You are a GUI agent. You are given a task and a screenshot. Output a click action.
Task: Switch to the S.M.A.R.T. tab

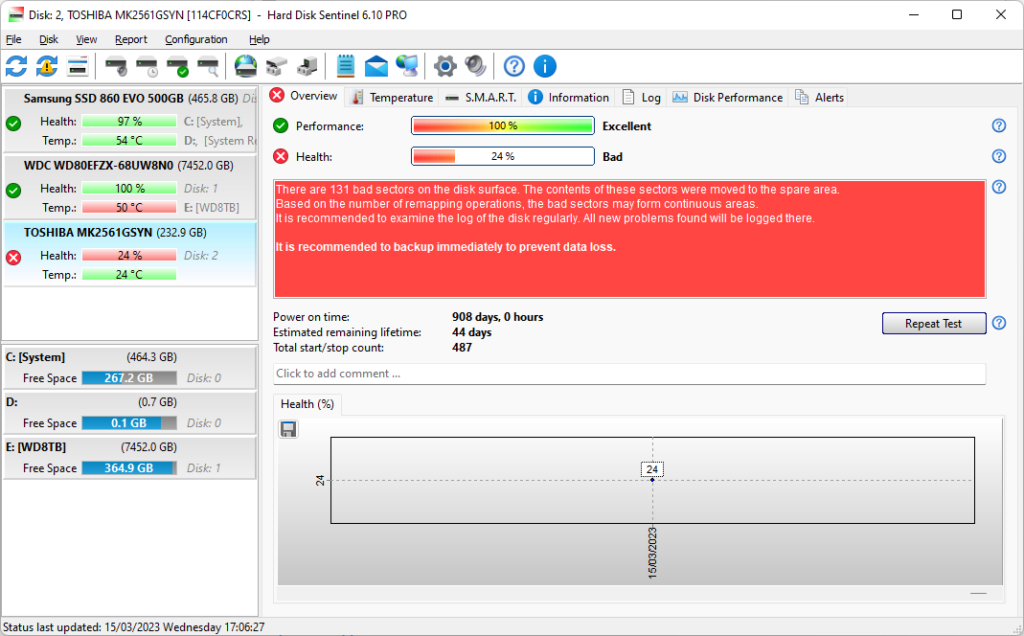coord(481,97)
